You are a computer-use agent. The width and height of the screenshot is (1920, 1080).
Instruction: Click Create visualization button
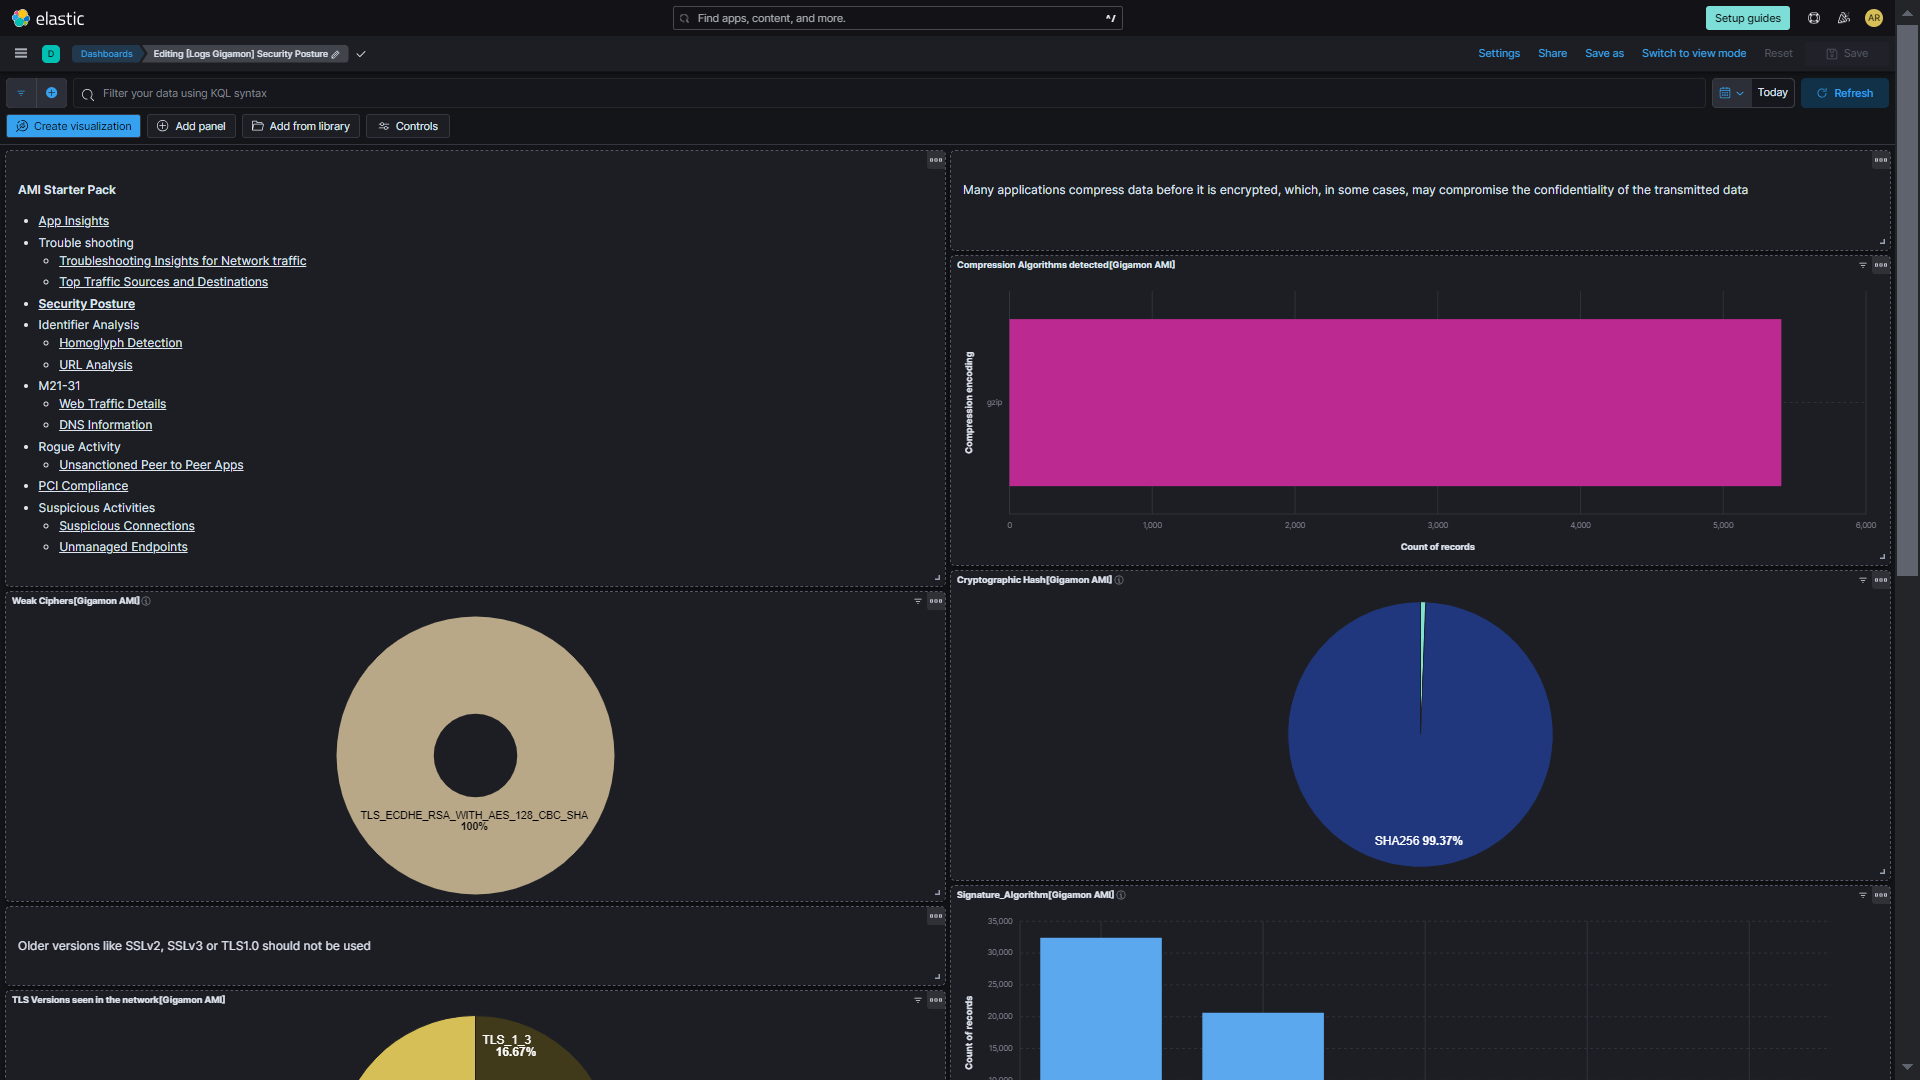click(74, 126)
